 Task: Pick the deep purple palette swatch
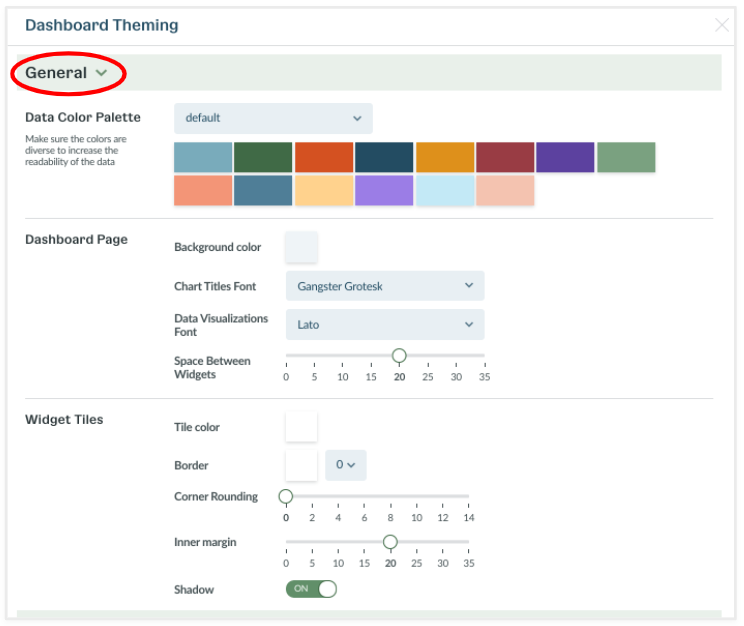tap(565, 157)
